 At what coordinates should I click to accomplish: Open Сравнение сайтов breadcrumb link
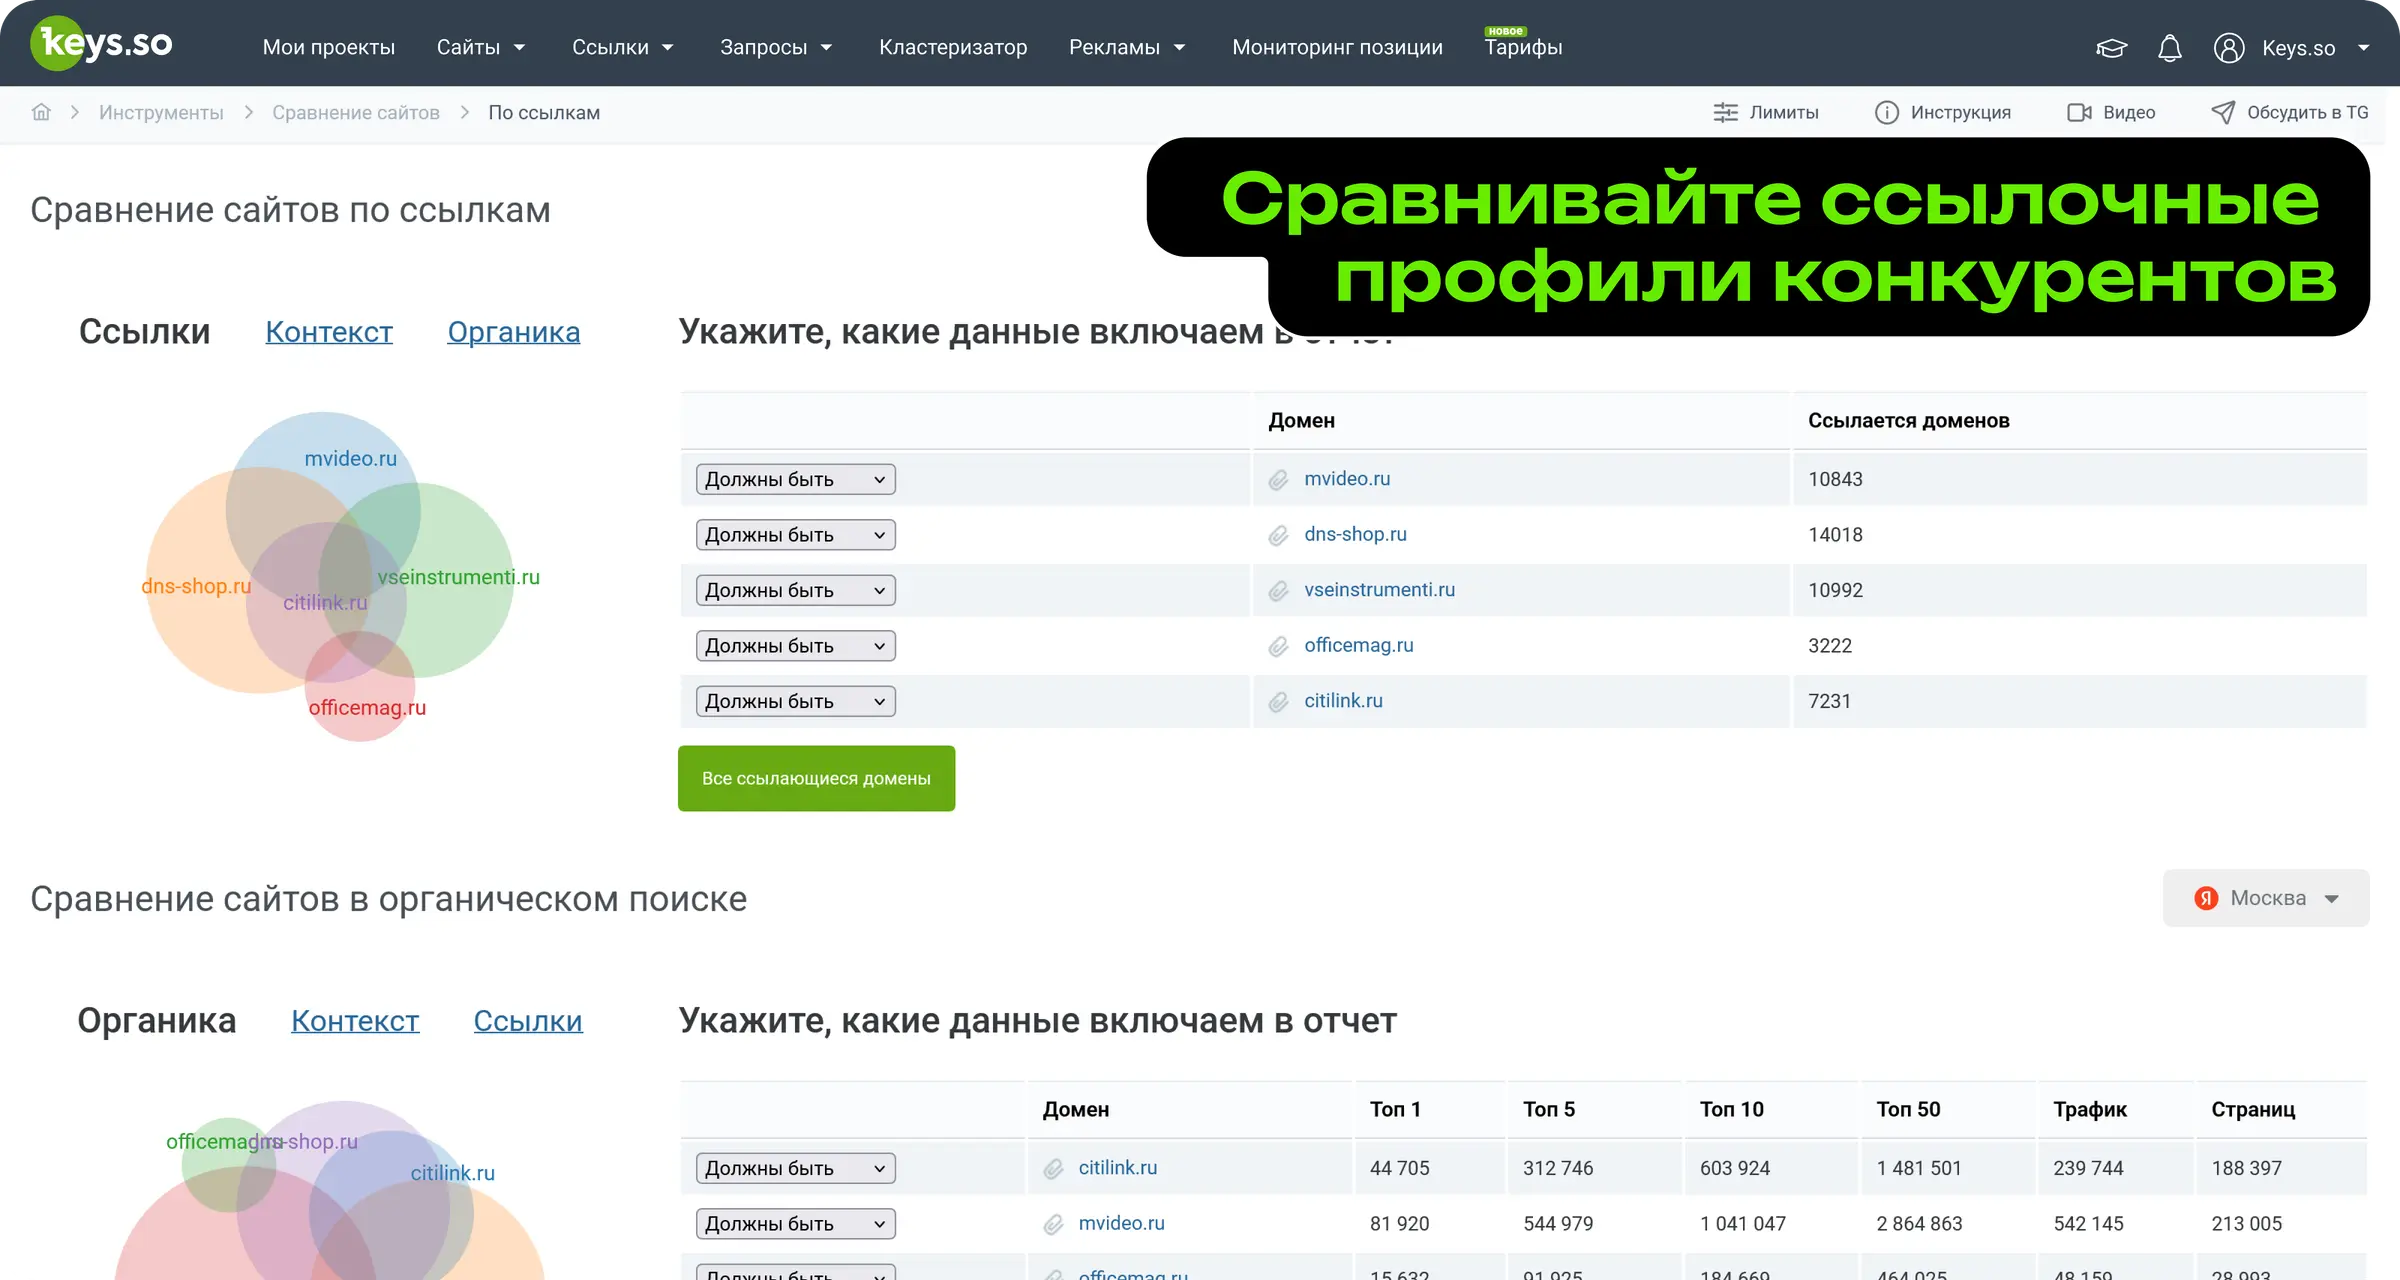[356, 113]
